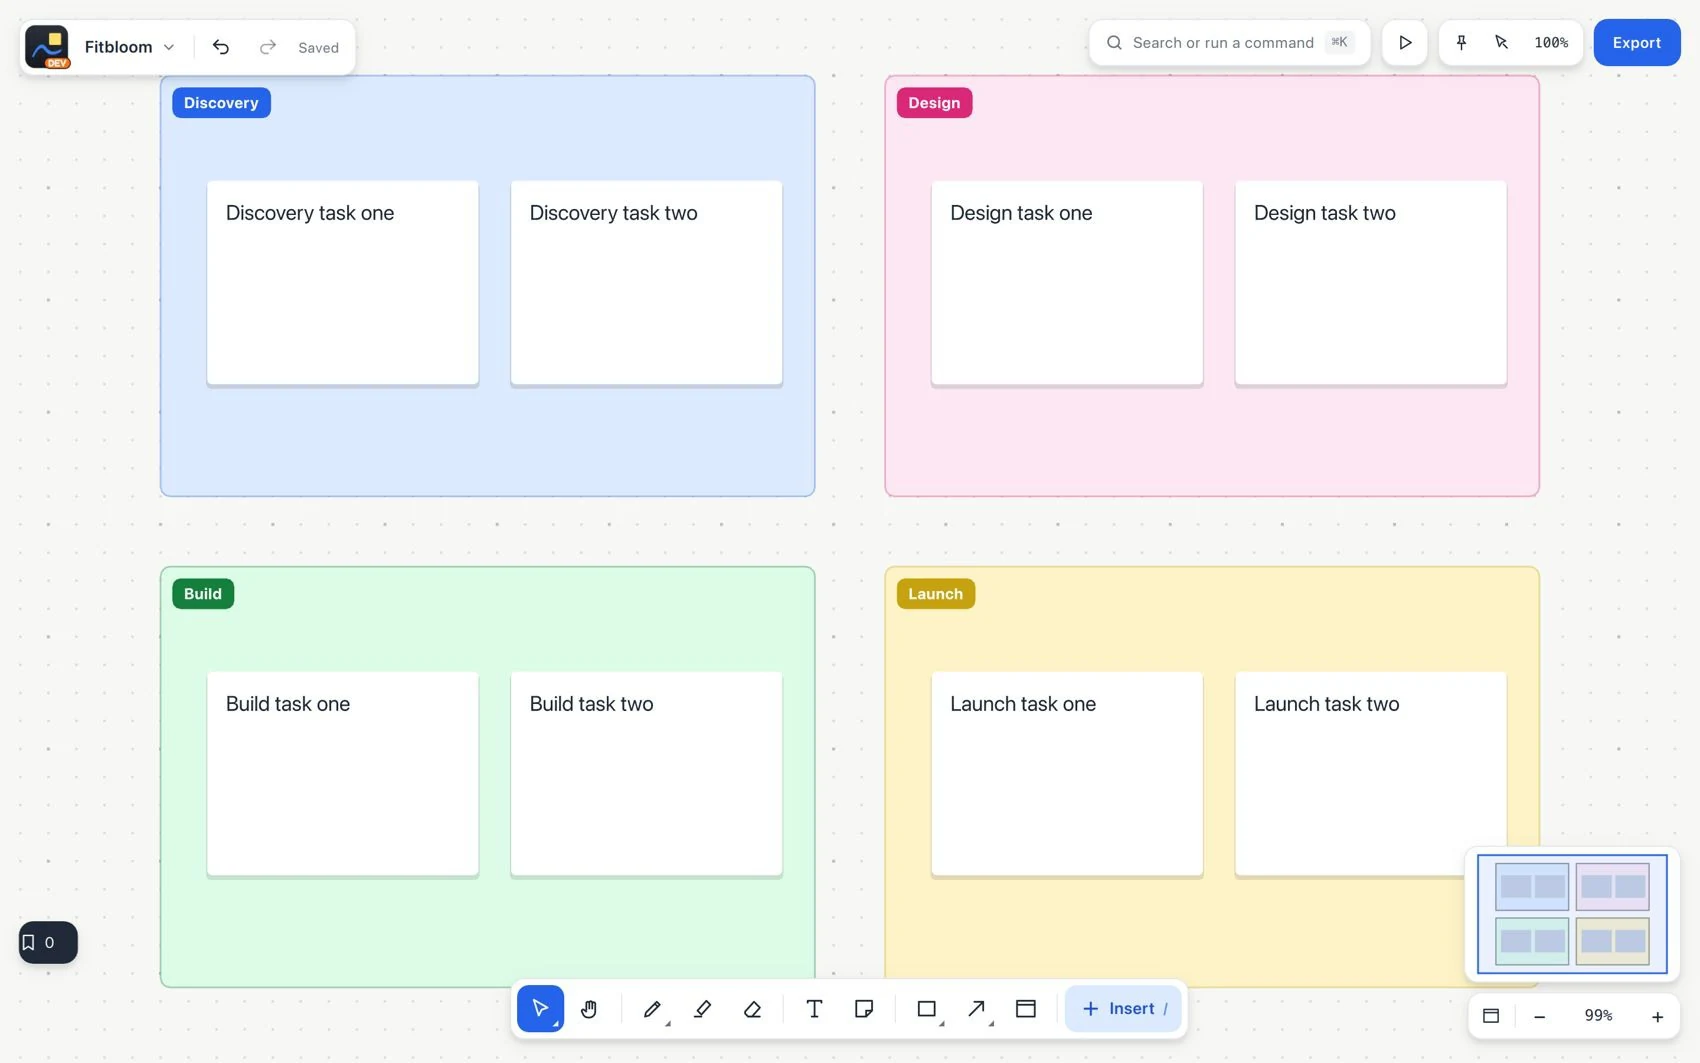Select the Build task one card
This screenshot has width=1700, height=1063.
[x=343, y=773]
